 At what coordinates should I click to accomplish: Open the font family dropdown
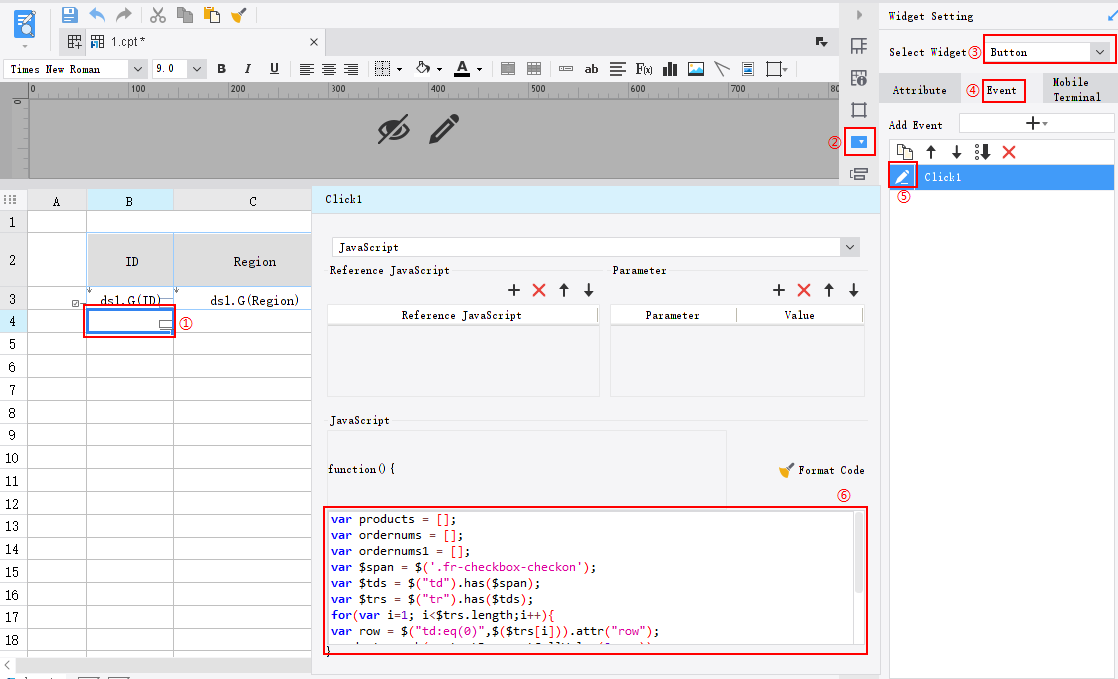click(135, 69)
